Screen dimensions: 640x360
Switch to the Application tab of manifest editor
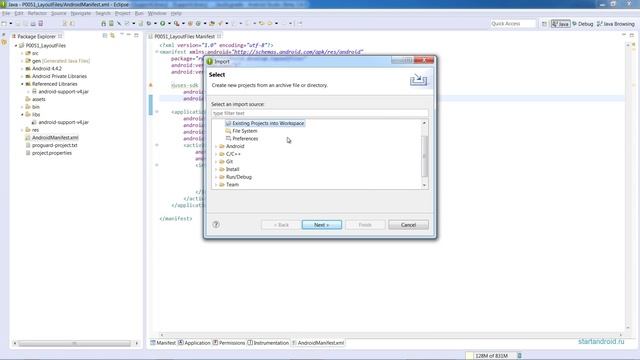pyautogui.click(x=194, y=343)
